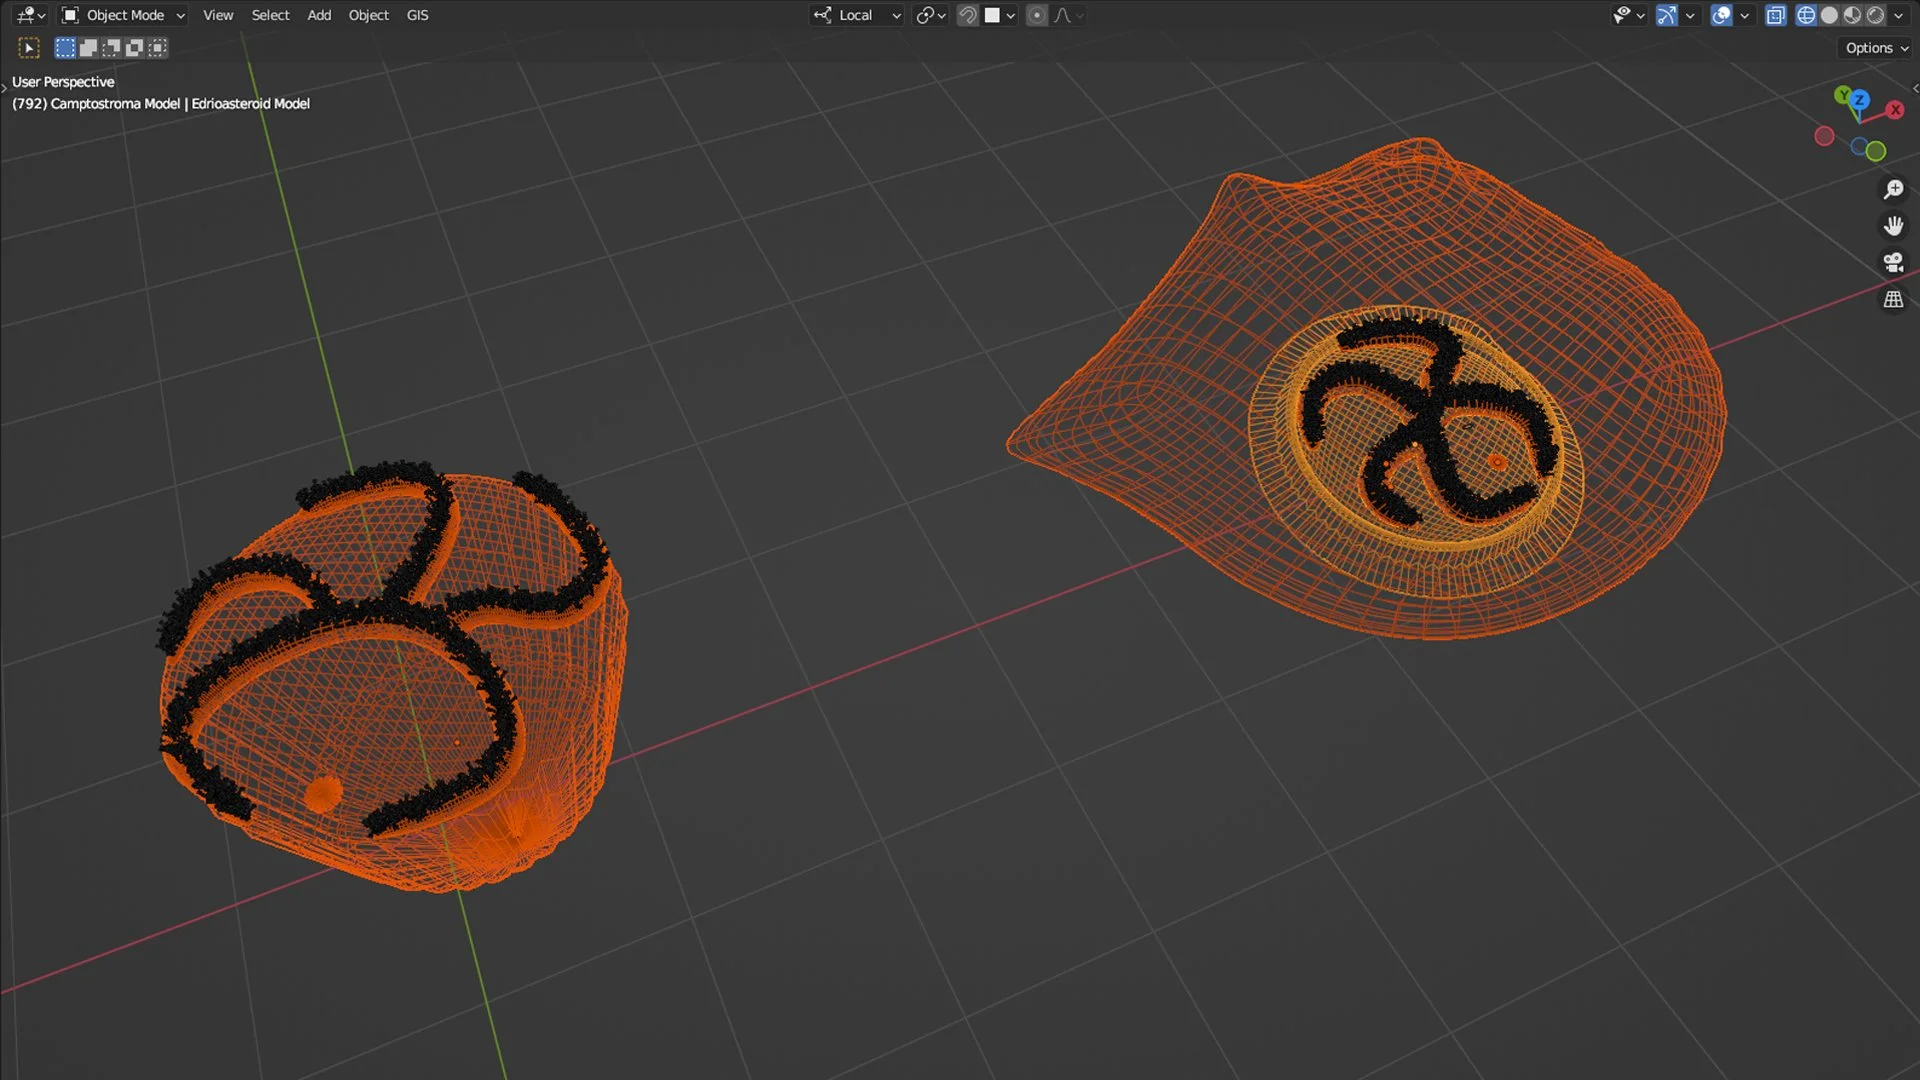Open the editor type selector
The image size is (1920, 1080).
[x=31, y=15]
